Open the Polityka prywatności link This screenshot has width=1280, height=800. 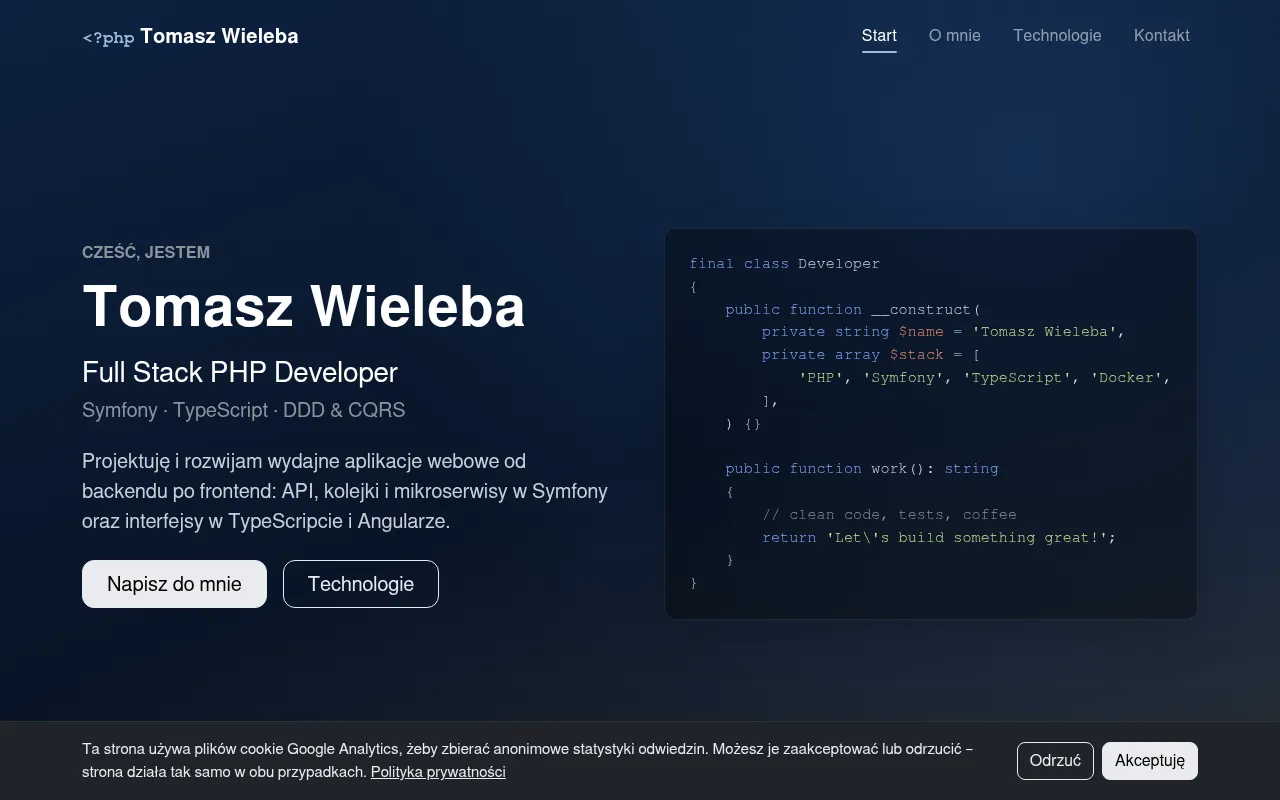tap(438, 772)
